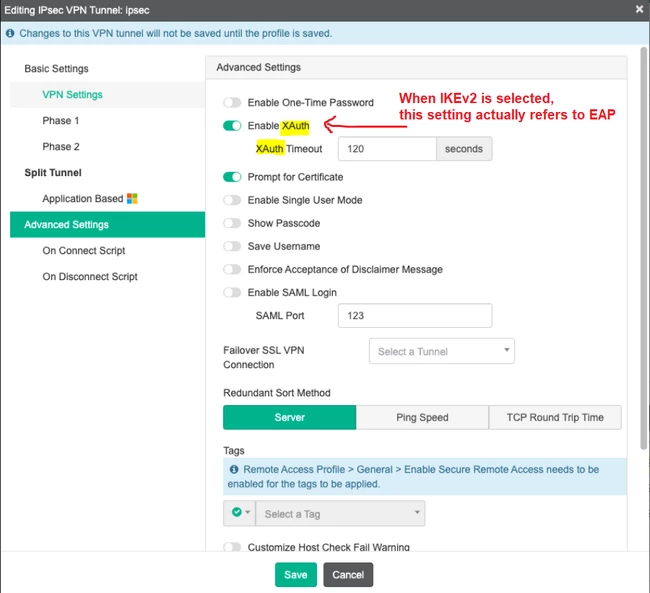This screenshot has width=650, height=593.
Task: Click the XAuth Timeout value field
Action: point(387,148)
